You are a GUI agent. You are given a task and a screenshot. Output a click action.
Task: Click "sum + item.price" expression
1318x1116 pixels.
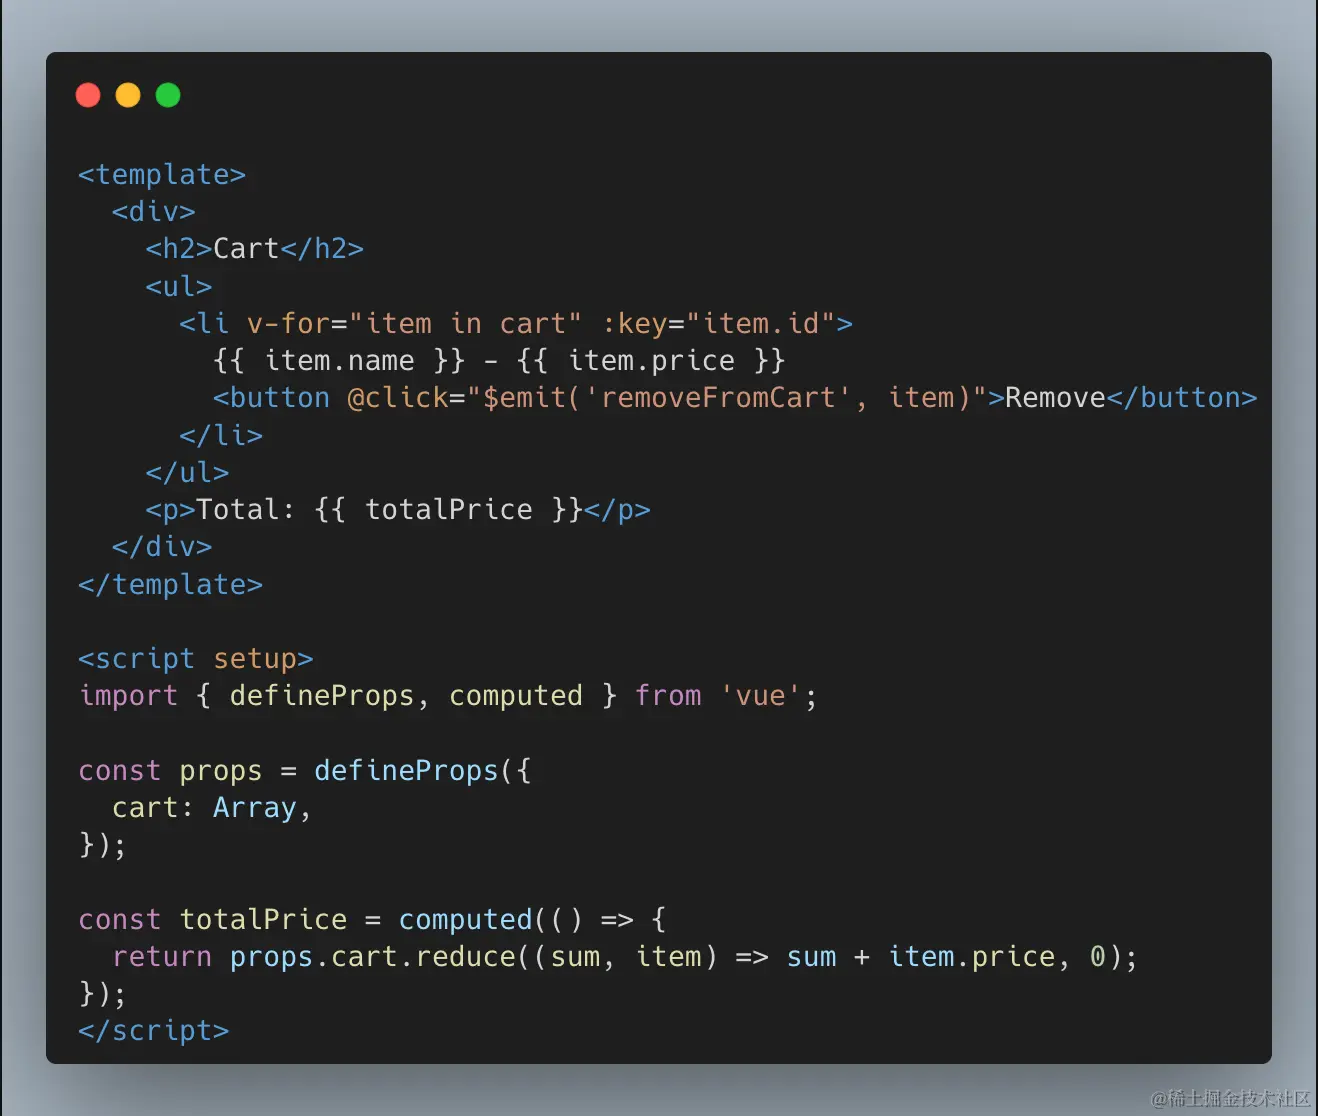tap(921, 957)
